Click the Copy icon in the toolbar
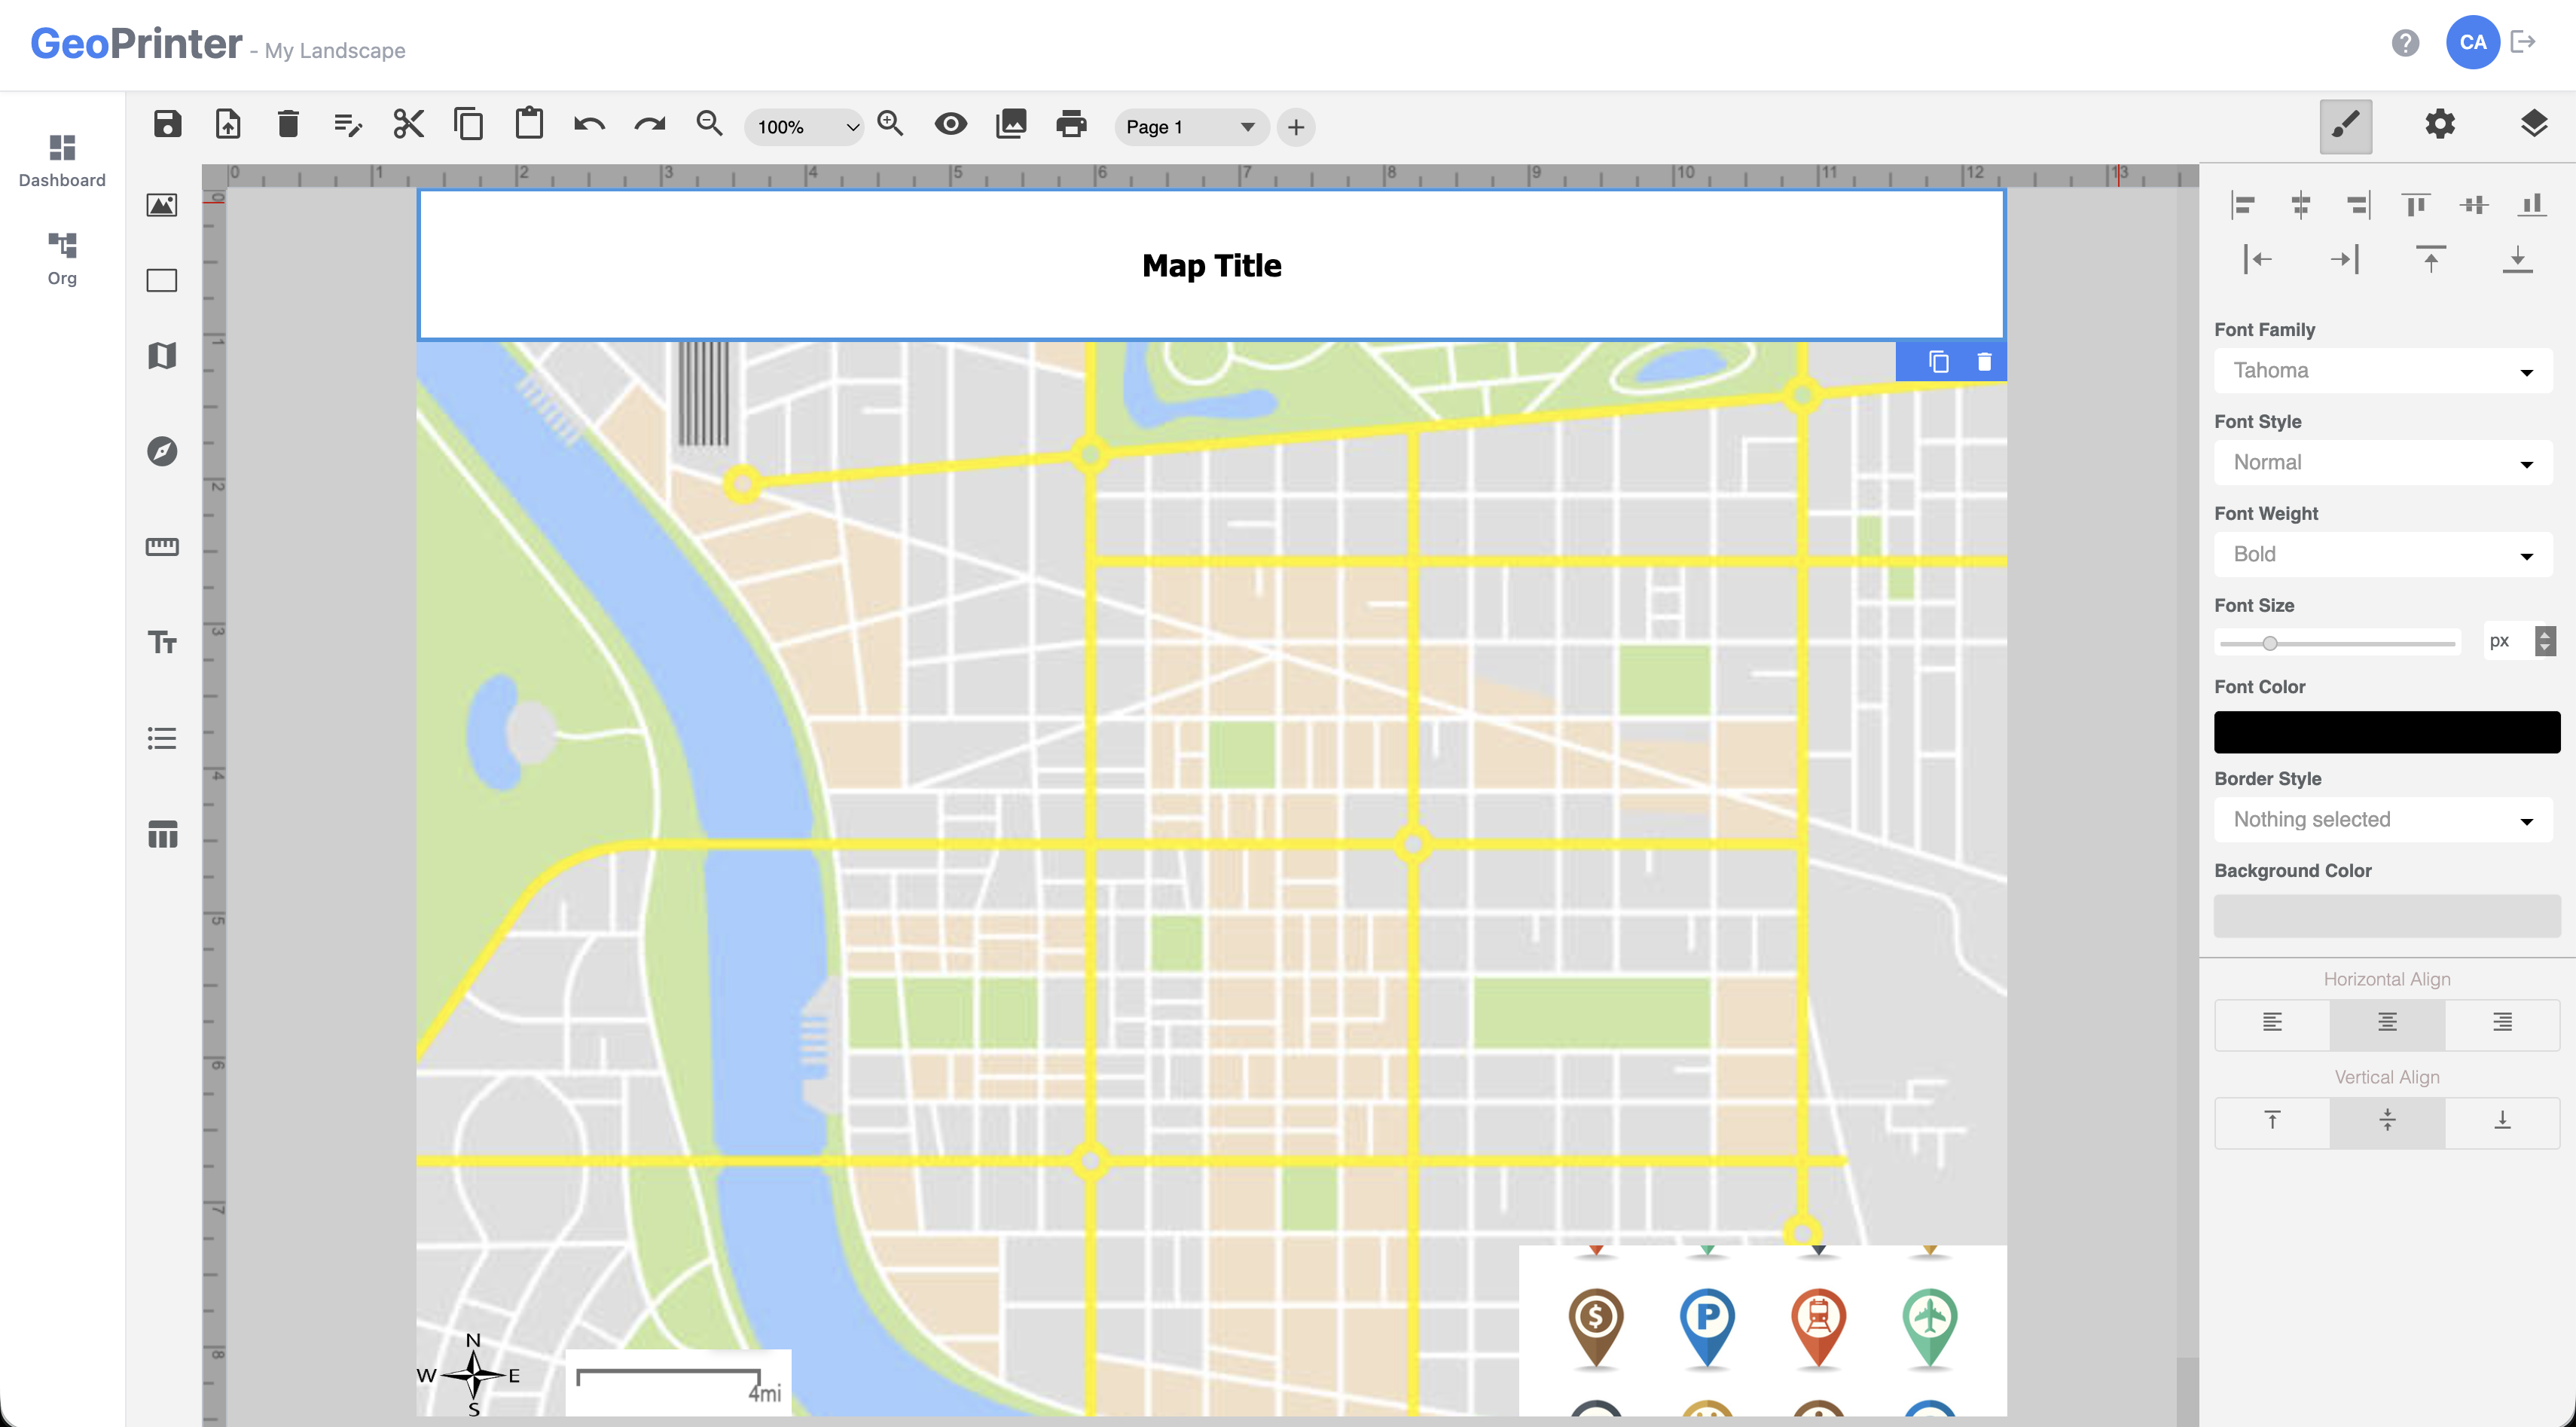2576x1427 pixels. 468,124
